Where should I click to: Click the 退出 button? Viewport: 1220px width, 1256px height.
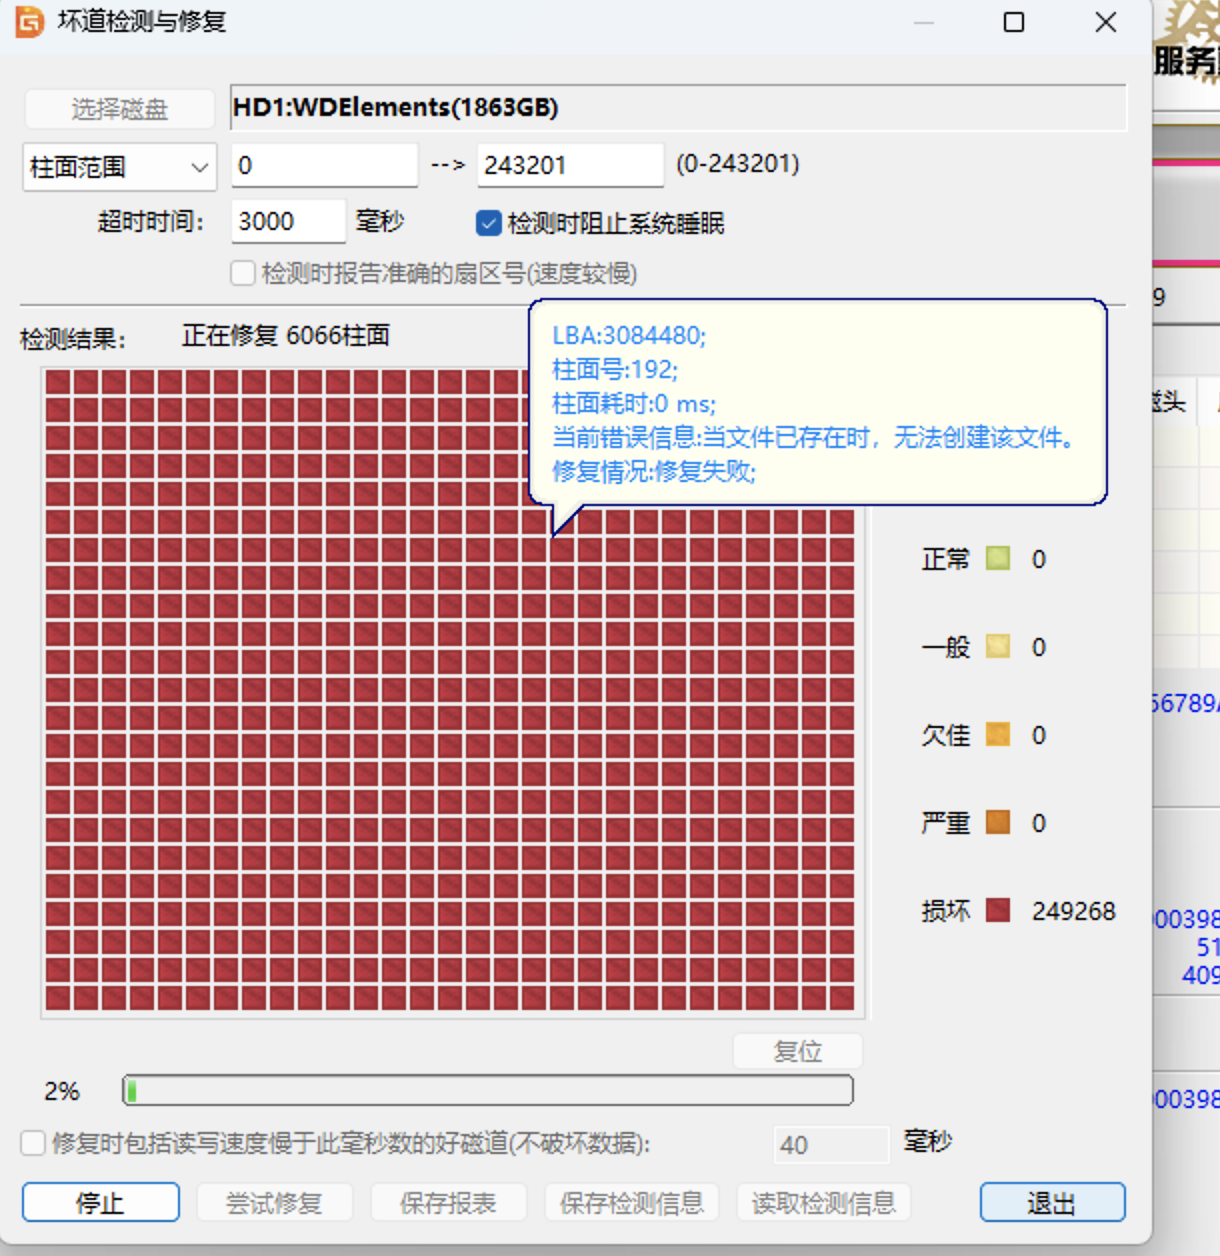tap(1052, 1203)
